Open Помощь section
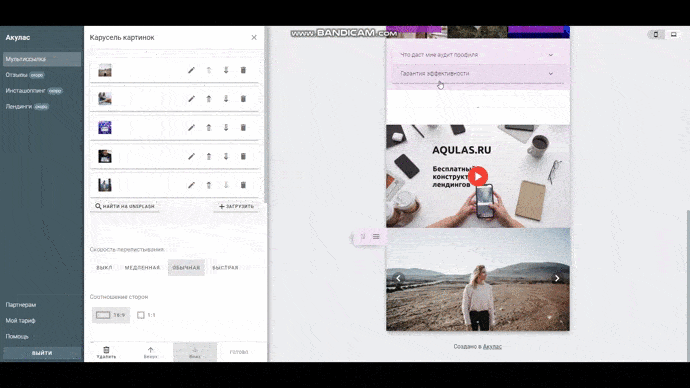Image resolution: width=690 pixels, height=388 pixels. click(17, 336)
